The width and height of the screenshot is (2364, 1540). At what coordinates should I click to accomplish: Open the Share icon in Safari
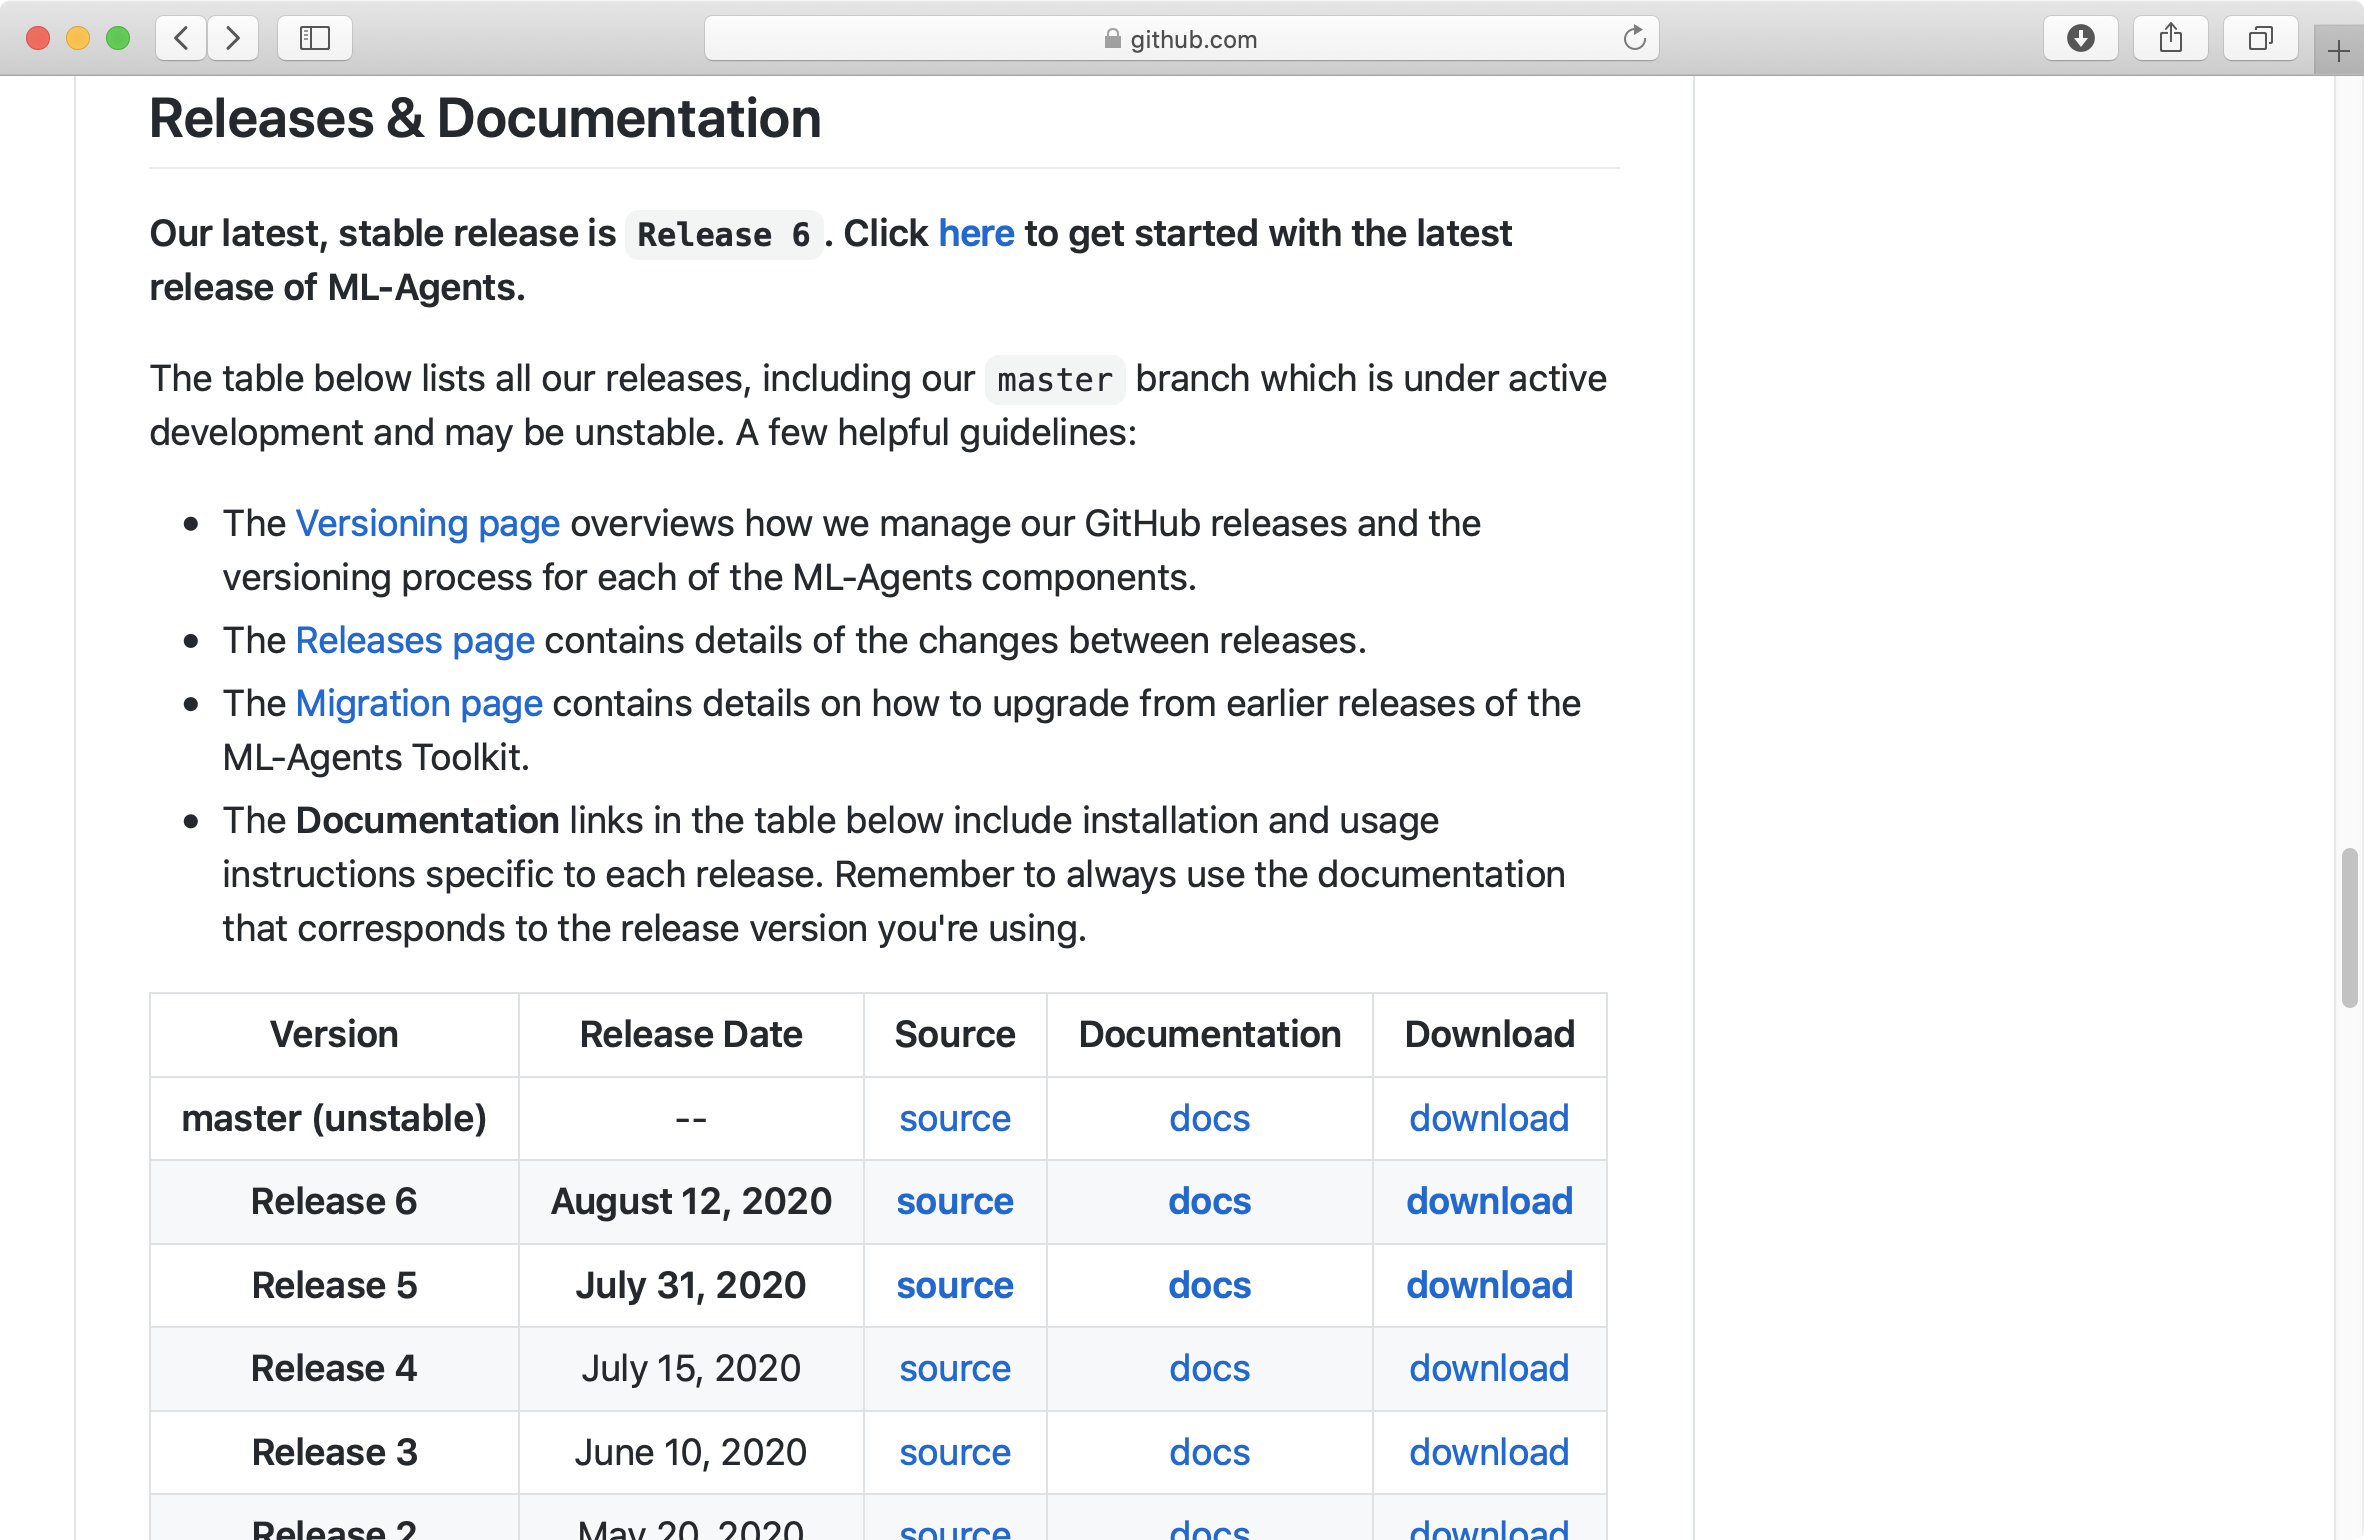(2170, 39)
